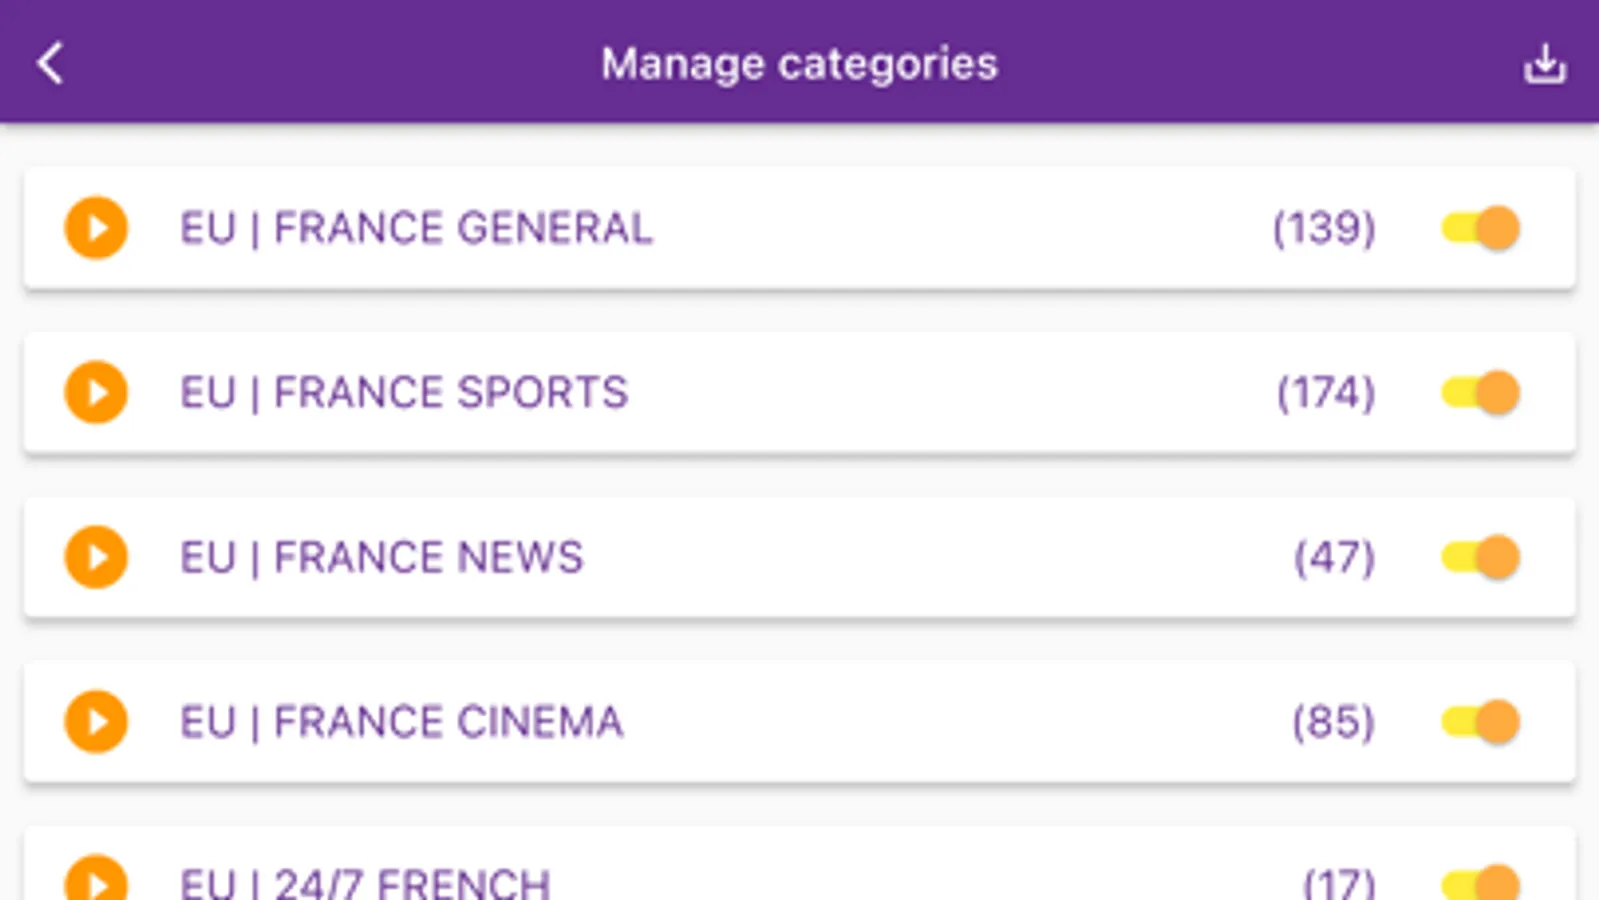This screenshot has width=1599, height=900.
Task: Switch off the France Cinema category
Action: coord(1480,722)
